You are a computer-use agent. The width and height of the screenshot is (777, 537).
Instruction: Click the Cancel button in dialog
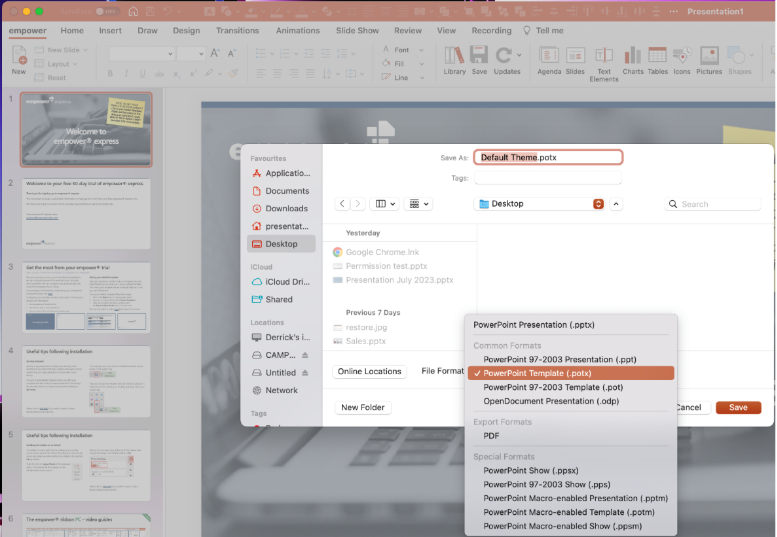692,407
